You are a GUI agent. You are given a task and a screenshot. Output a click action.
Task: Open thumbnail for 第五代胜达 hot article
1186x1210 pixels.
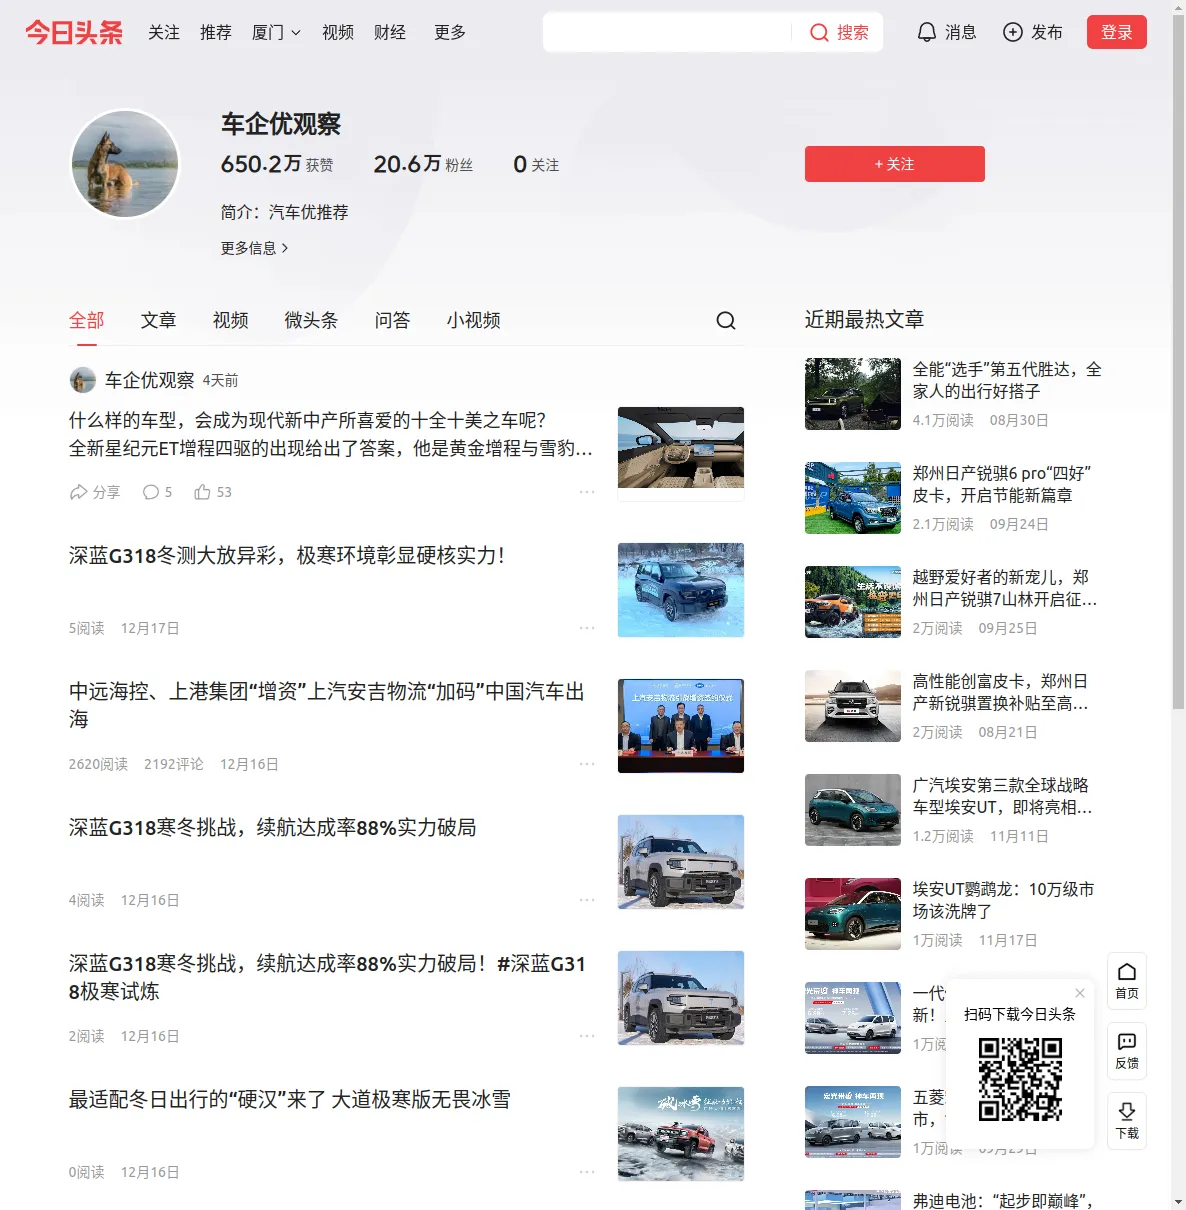pos(853,394)
